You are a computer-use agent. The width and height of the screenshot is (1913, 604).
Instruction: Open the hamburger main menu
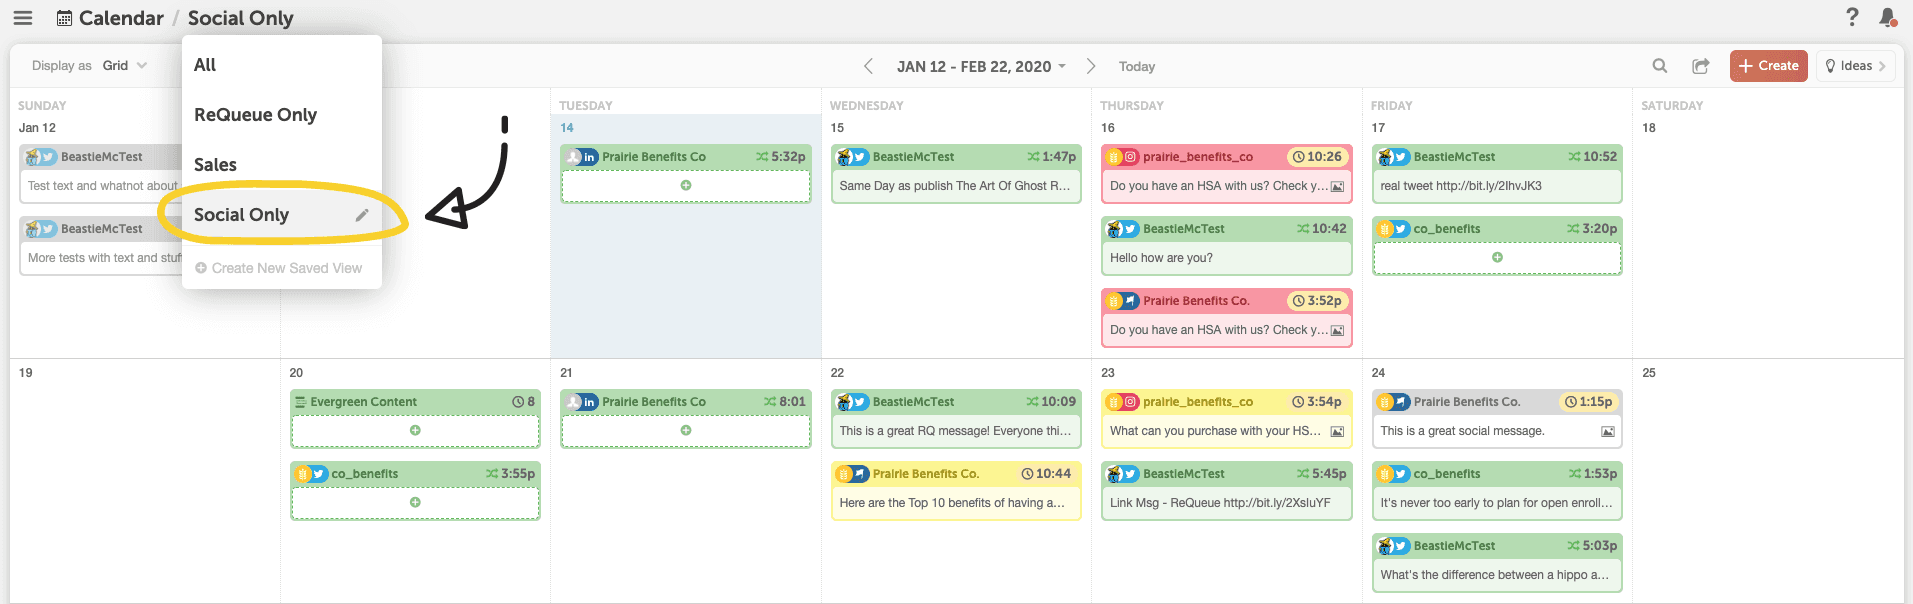click(22, 18)
